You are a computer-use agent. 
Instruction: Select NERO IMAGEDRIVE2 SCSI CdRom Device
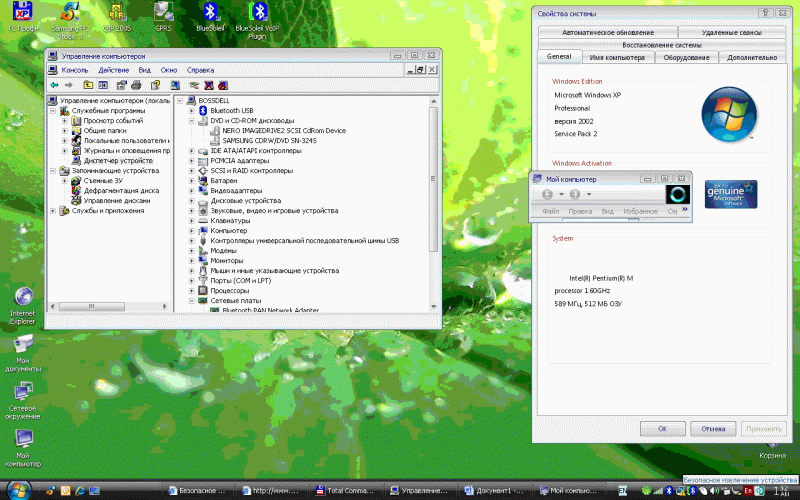click(x=284, y=131)
